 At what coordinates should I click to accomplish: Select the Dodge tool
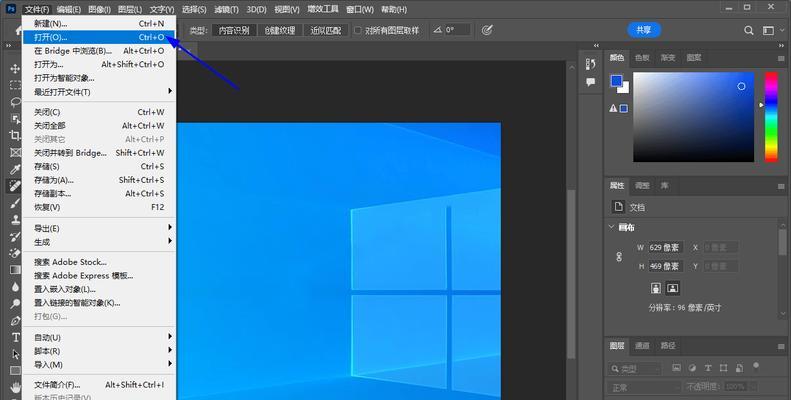click(15, 303)
